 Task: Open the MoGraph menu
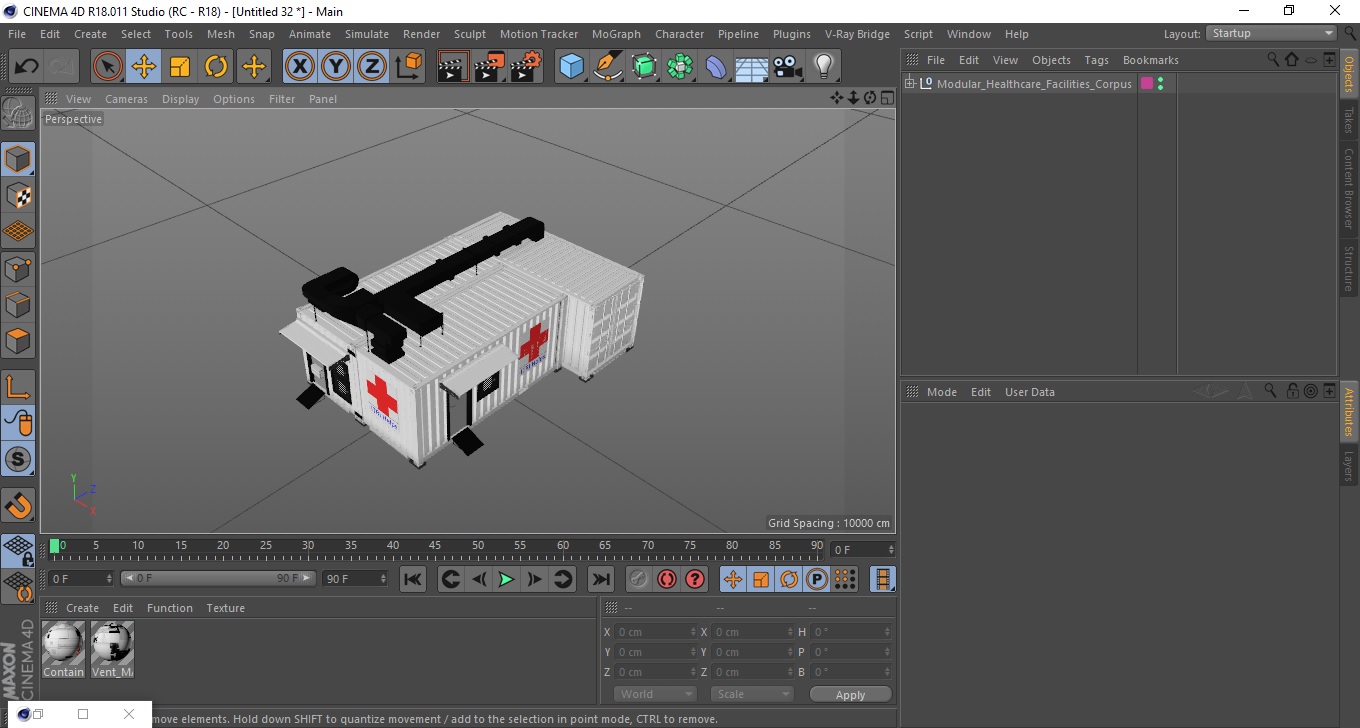[x=616, y=34]
